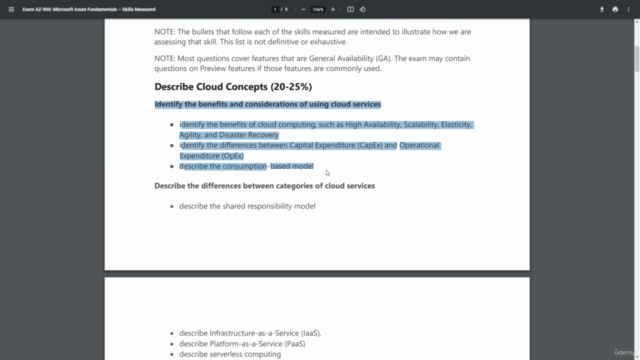Click the vertical scrollbar thumb

636,59
